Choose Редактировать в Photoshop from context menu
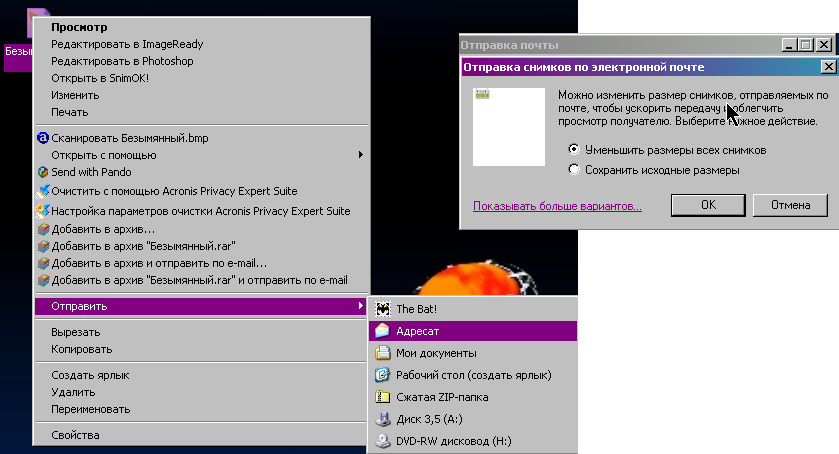The height and width of the screenshot is (454, 839). (x=121, y=61)
